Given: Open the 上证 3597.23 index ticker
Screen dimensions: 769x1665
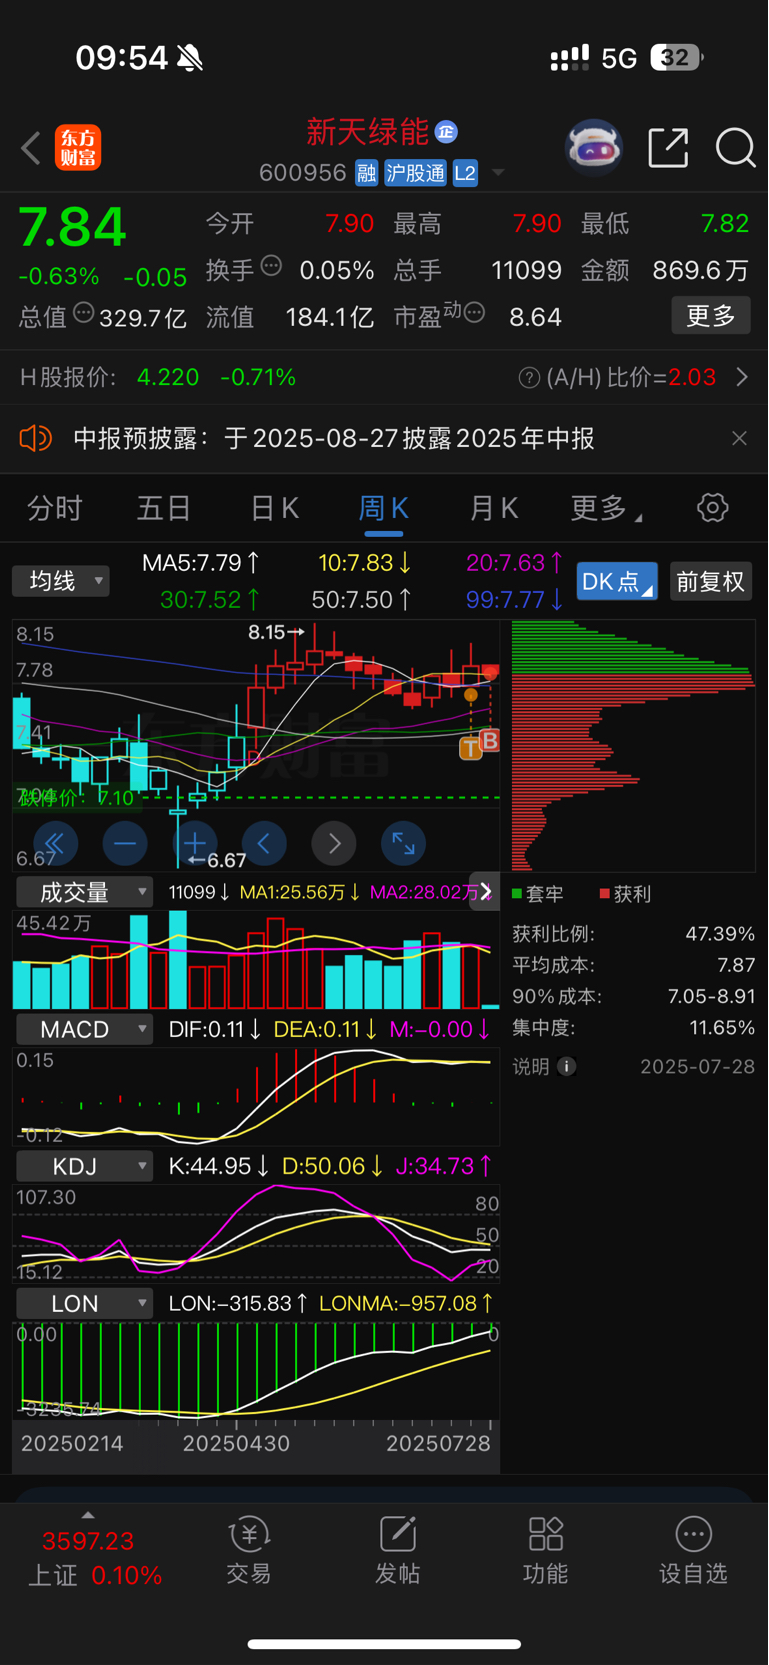Looking at the screenshot, I should pos(95,1558).
